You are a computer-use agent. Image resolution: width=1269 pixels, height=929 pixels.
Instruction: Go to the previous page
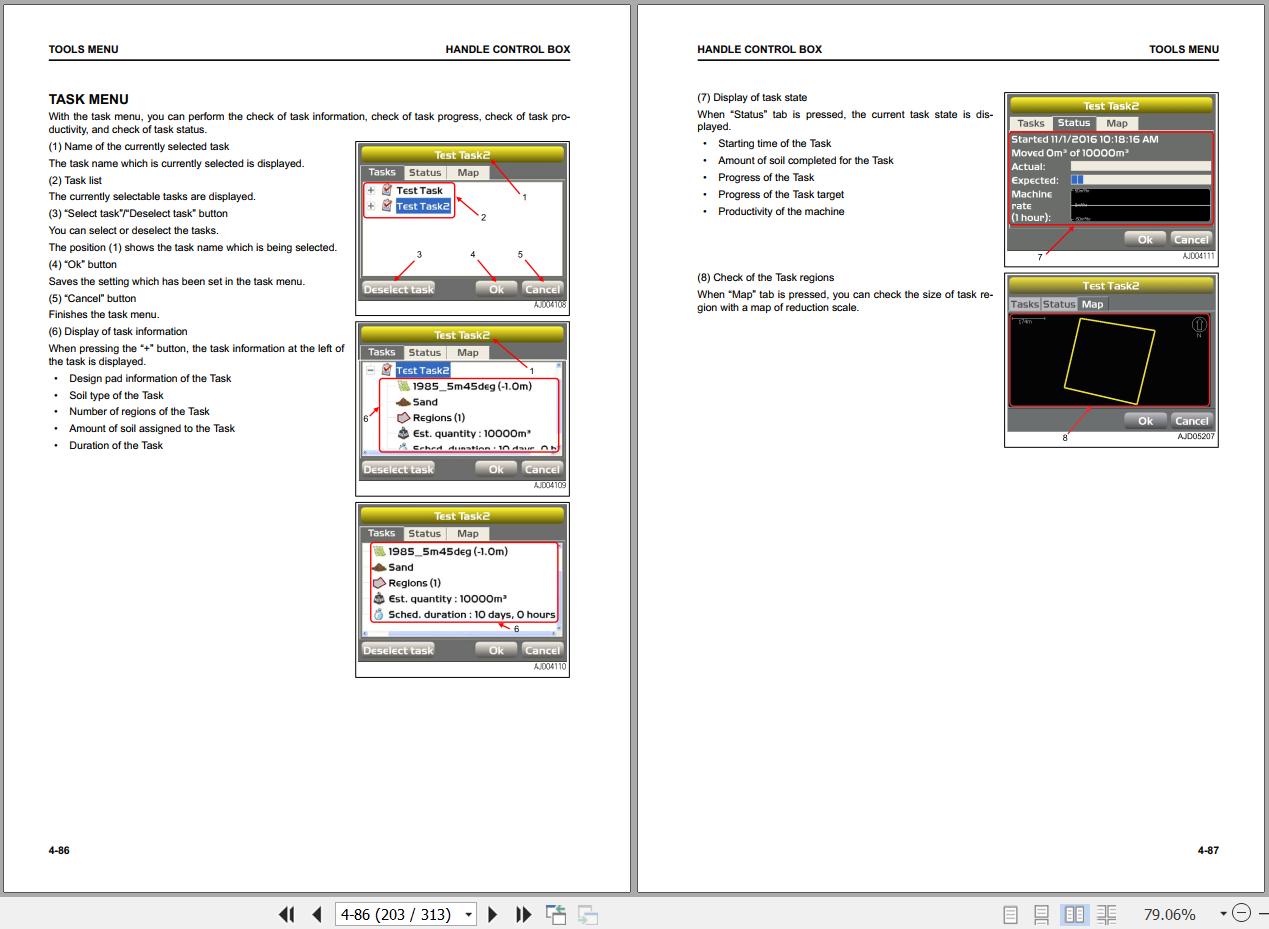coord(317,914)
